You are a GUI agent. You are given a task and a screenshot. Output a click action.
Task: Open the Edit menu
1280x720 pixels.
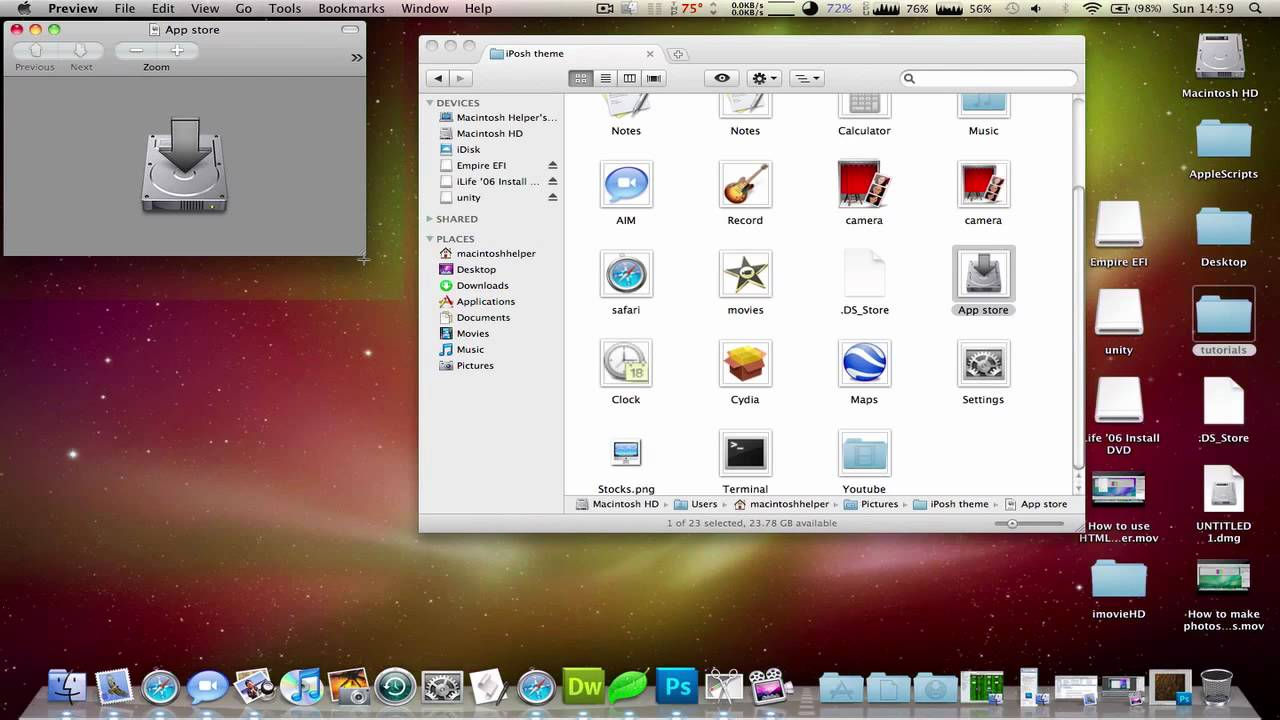point(163,8)
